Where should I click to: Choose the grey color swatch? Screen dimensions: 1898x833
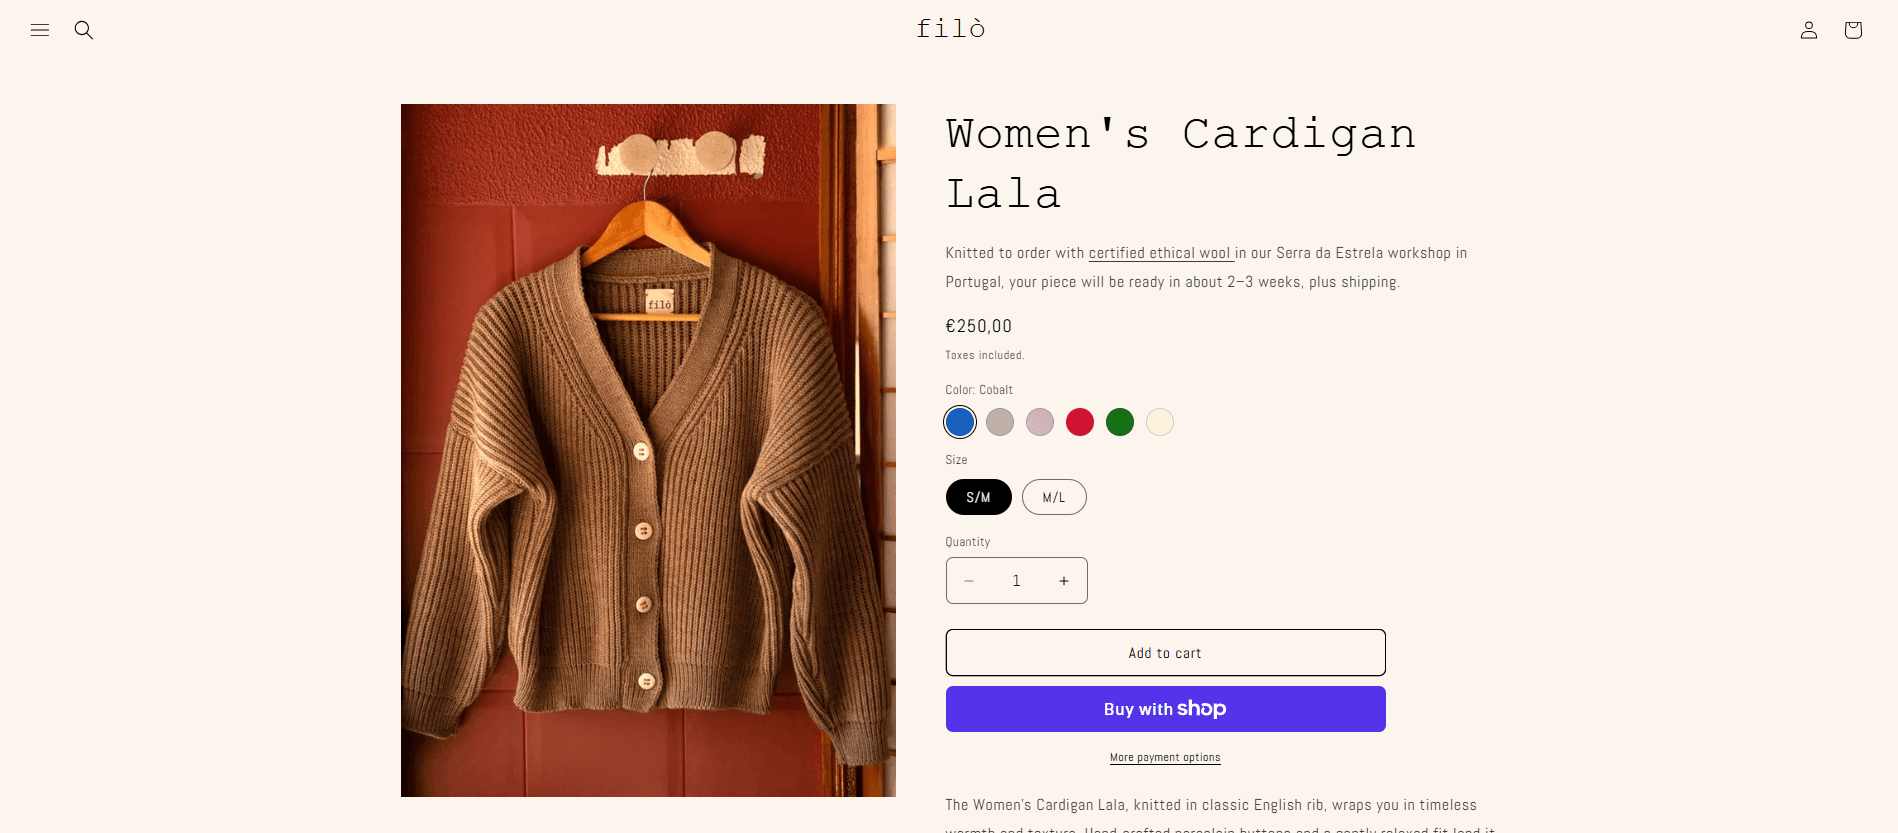(x=1000, y=422)
